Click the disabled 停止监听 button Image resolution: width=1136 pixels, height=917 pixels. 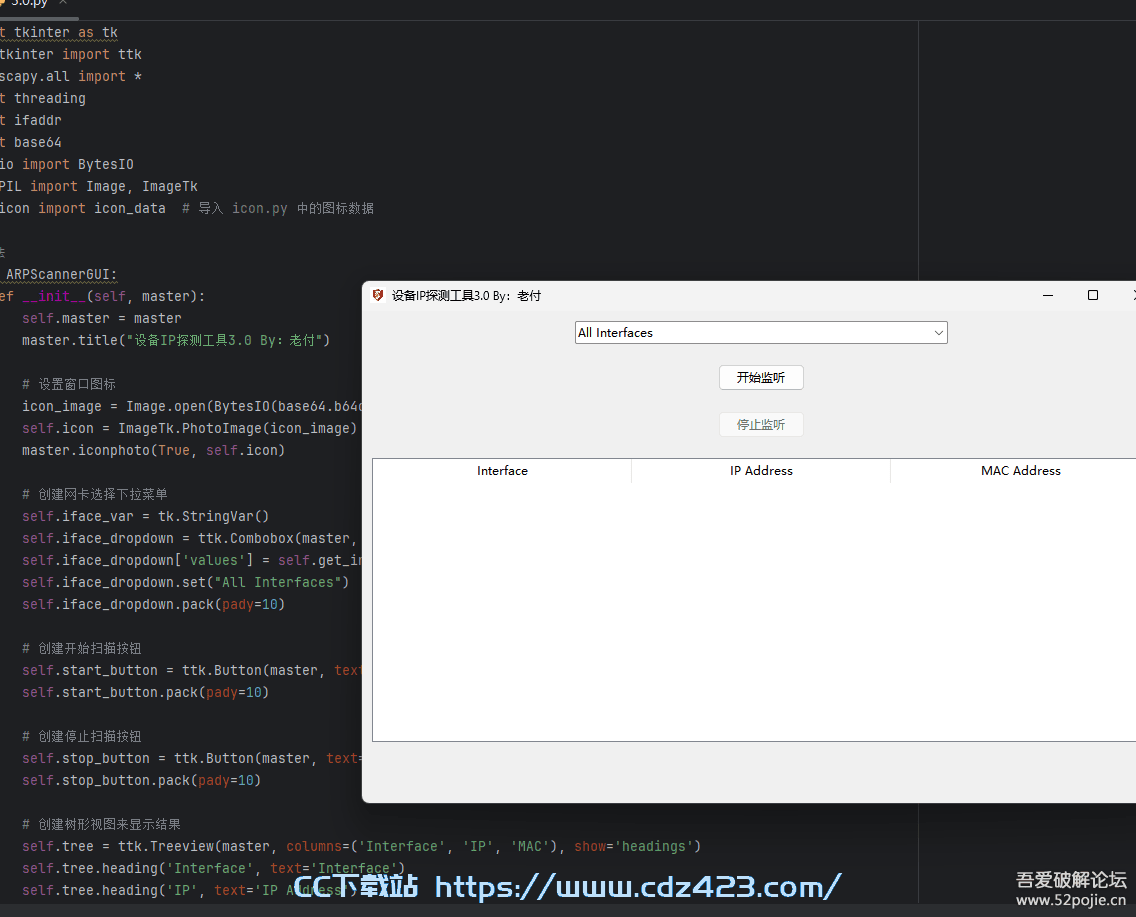[x=761, y=424]
